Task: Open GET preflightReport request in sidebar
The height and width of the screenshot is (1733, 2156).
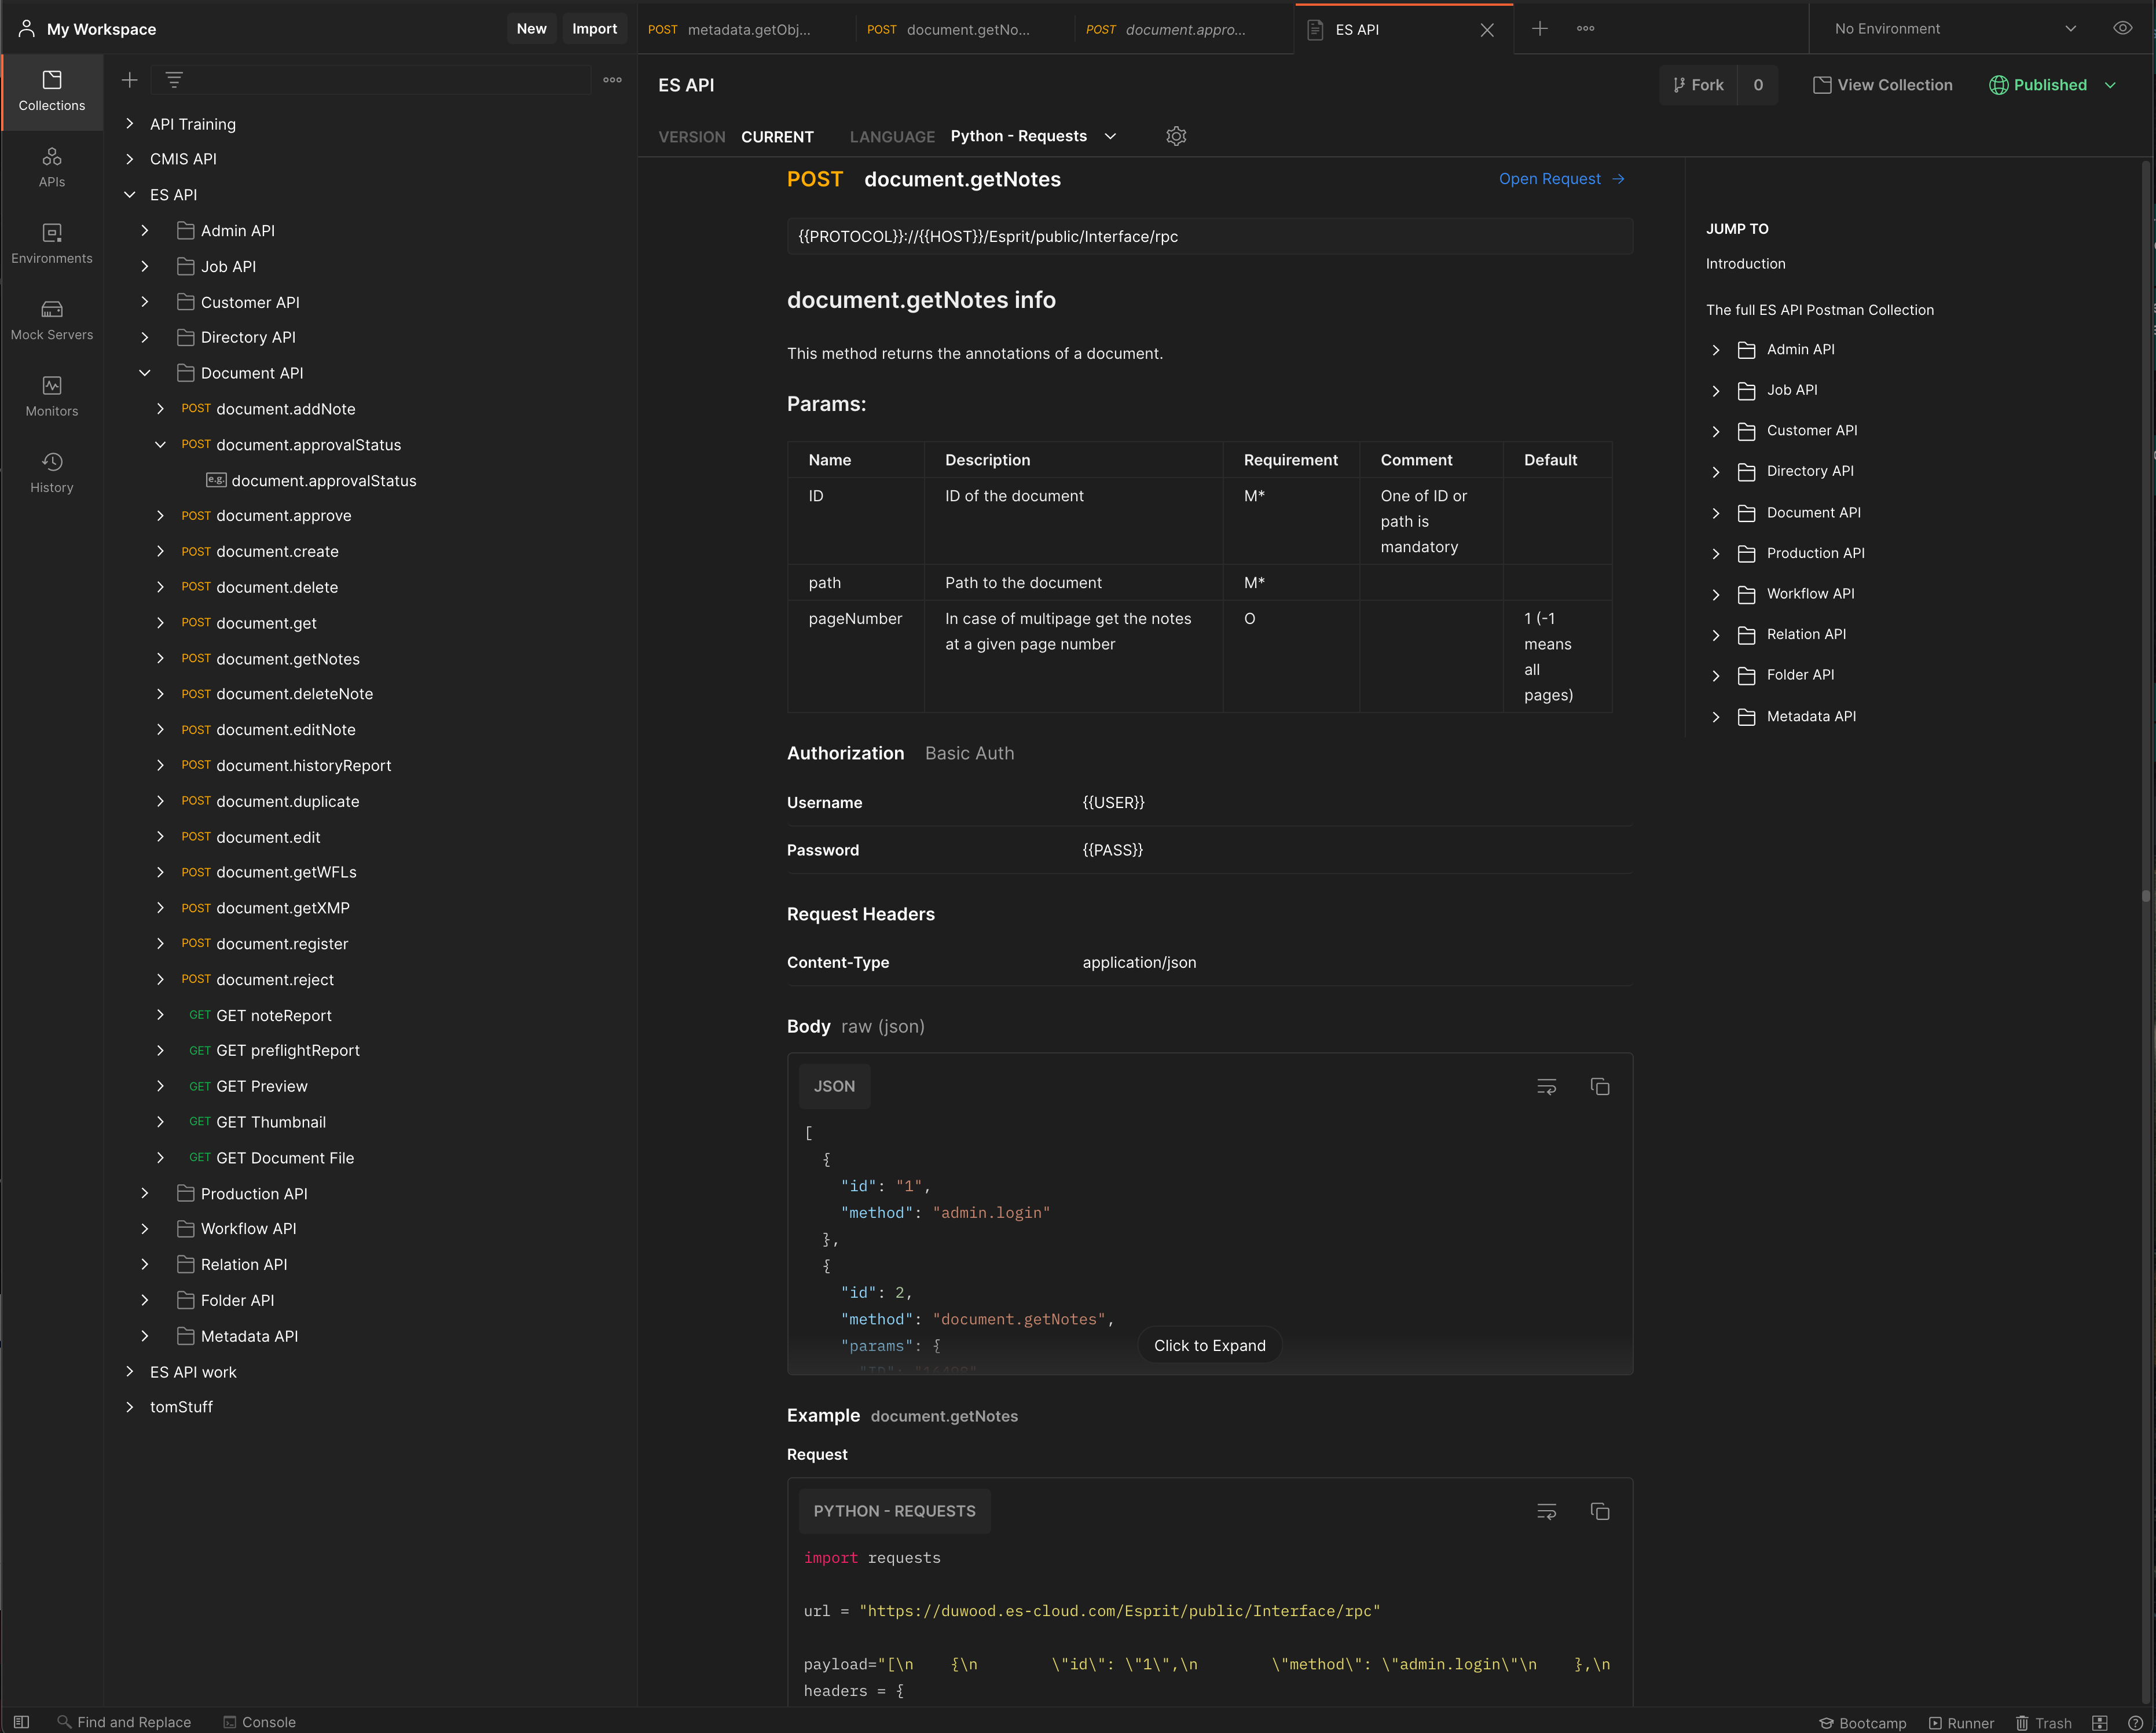Action: (x=288, y=1050)
